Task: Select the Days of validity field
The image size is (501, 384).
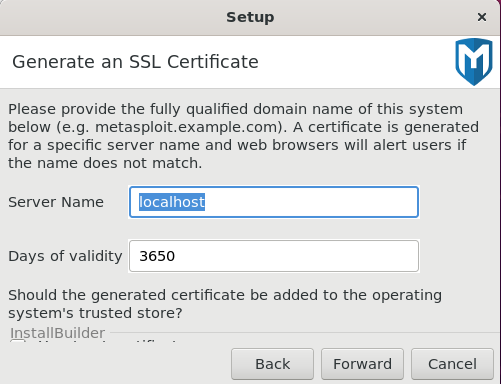Action: (274, 256)
